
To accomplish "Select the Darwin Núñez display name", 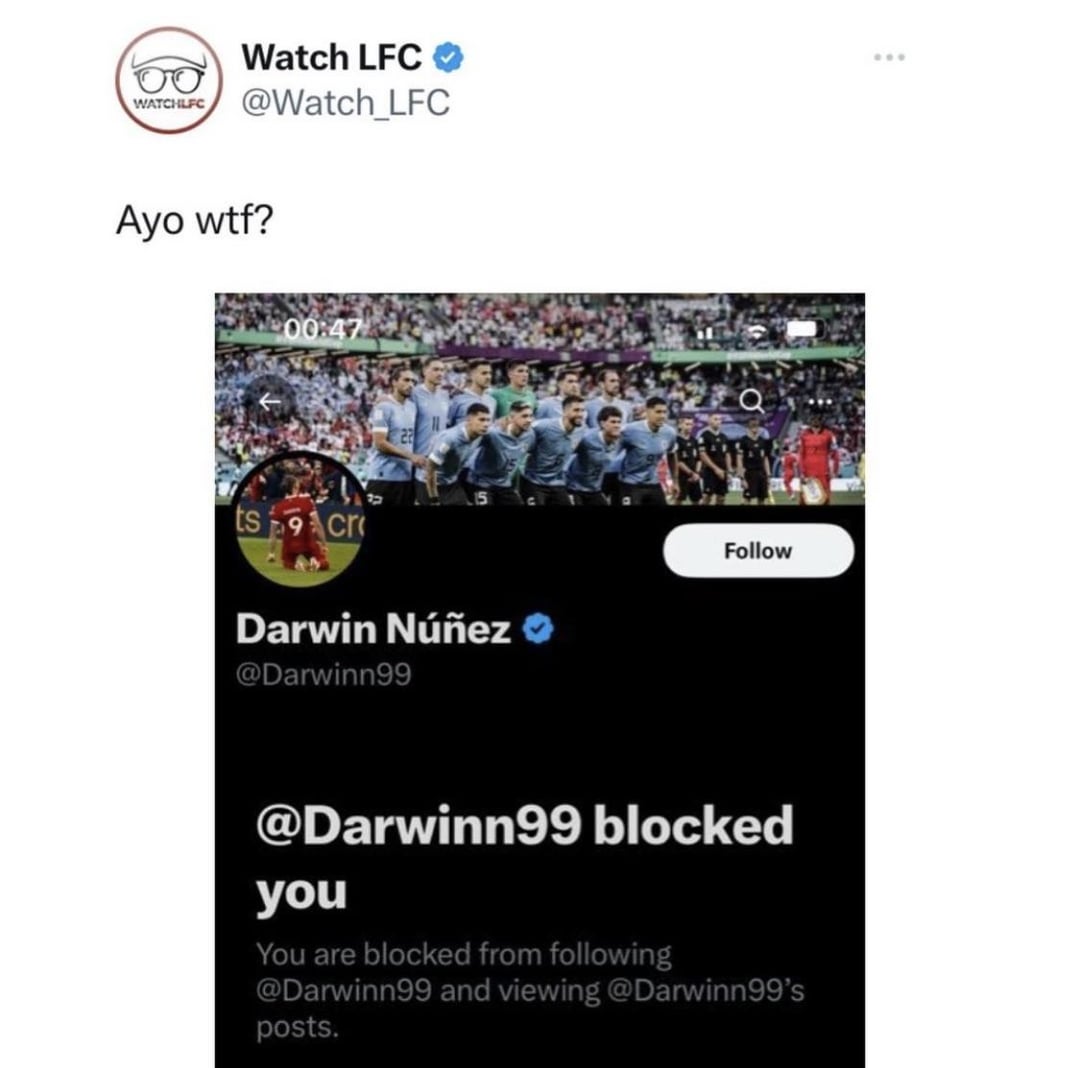I will coord(373,629).
